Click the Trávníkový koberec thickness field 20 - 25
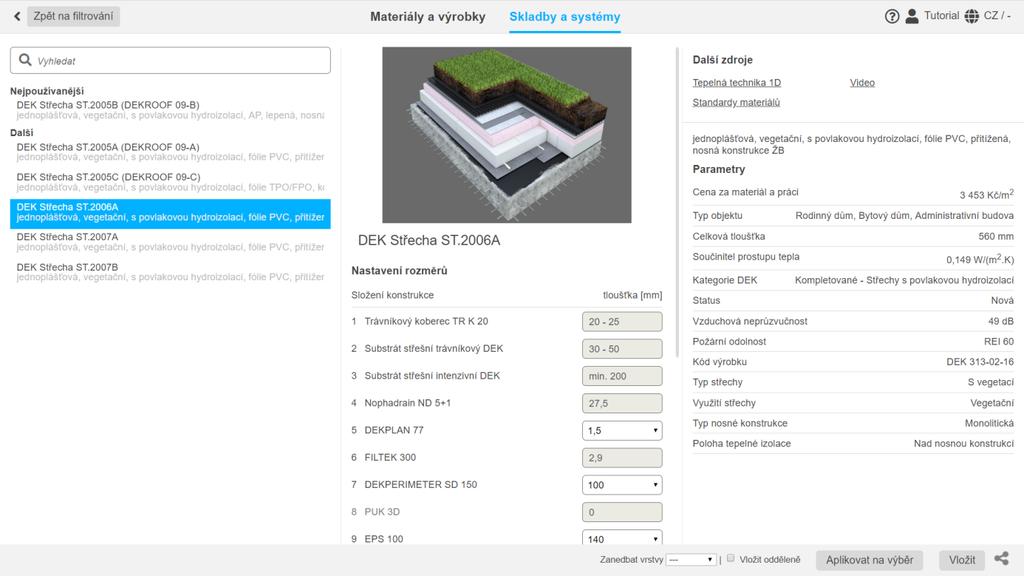 click(x=622, y=321)
